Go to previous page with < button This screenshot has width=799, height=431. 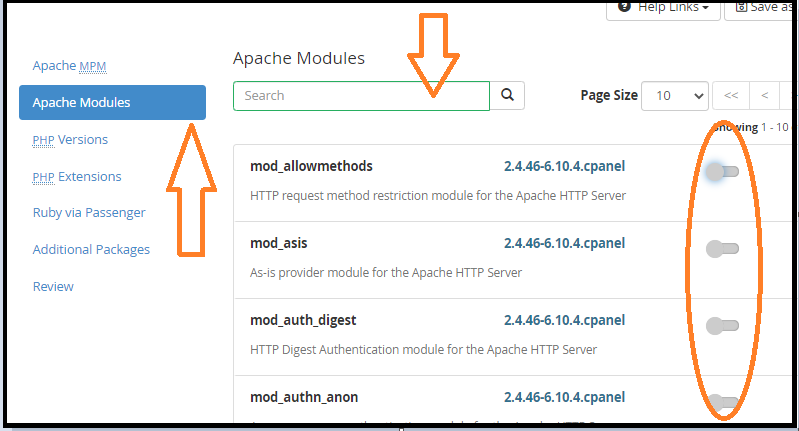[764, 95]
